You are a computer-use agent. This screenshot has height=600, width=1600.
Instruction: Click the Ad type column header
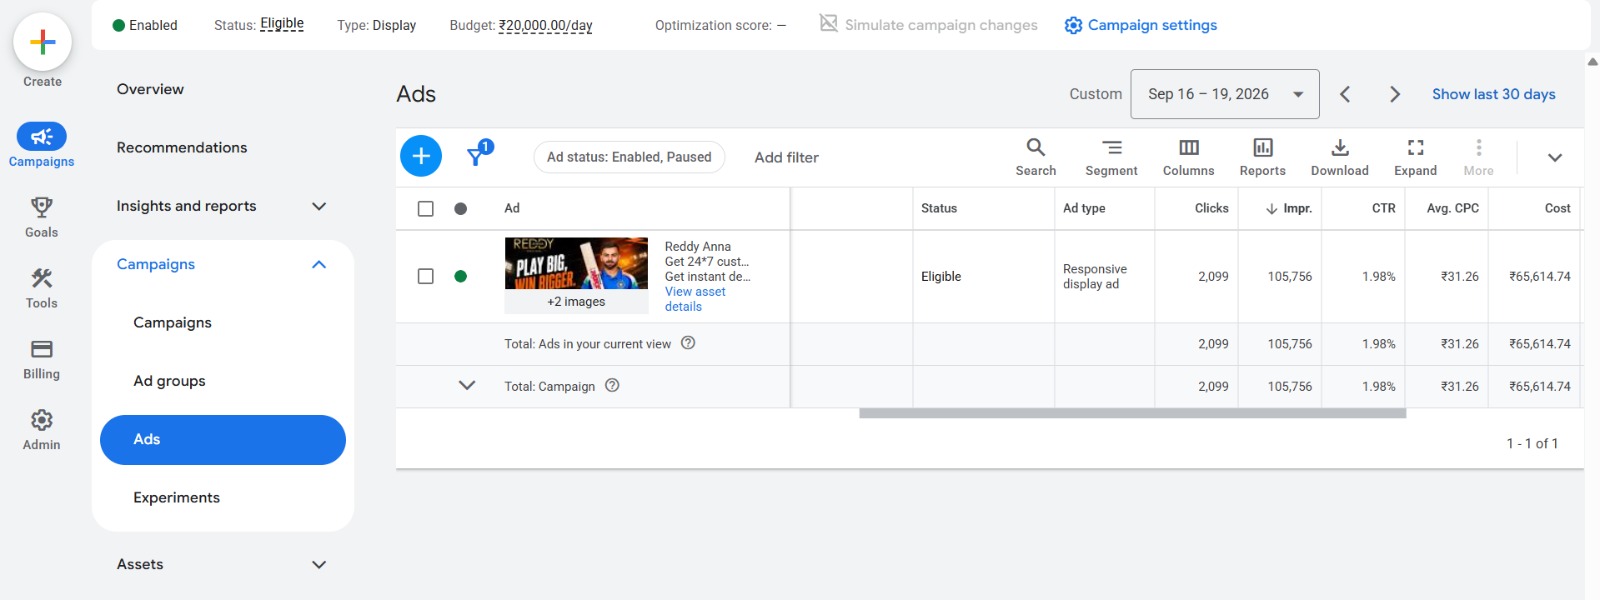click(1084, 208)
